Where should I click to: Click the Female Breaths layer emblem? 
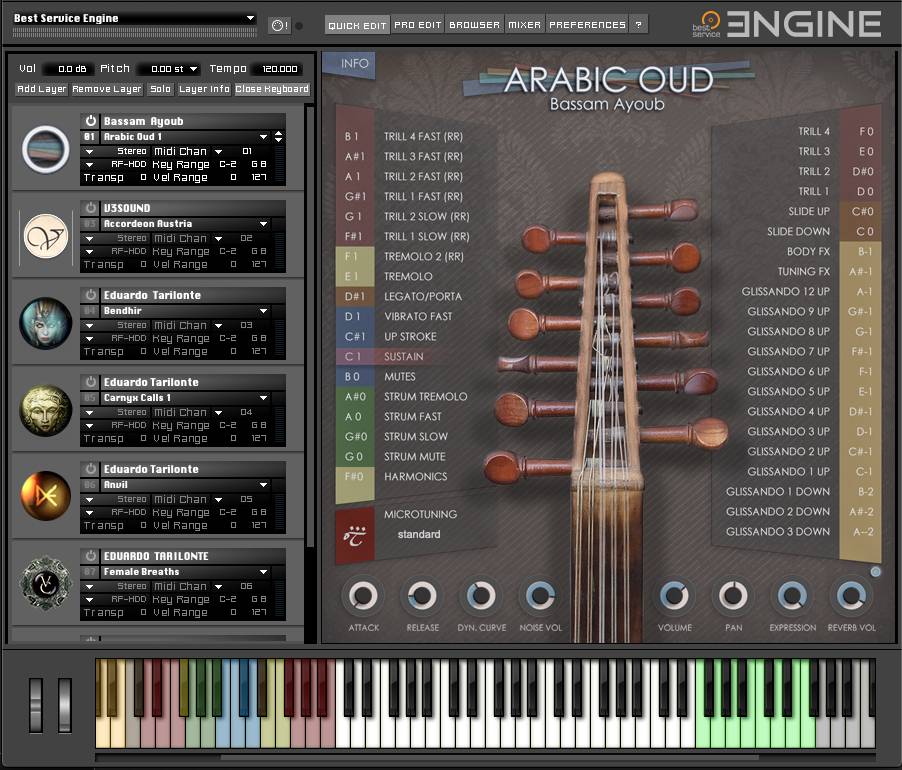click(x=46, y=583)
